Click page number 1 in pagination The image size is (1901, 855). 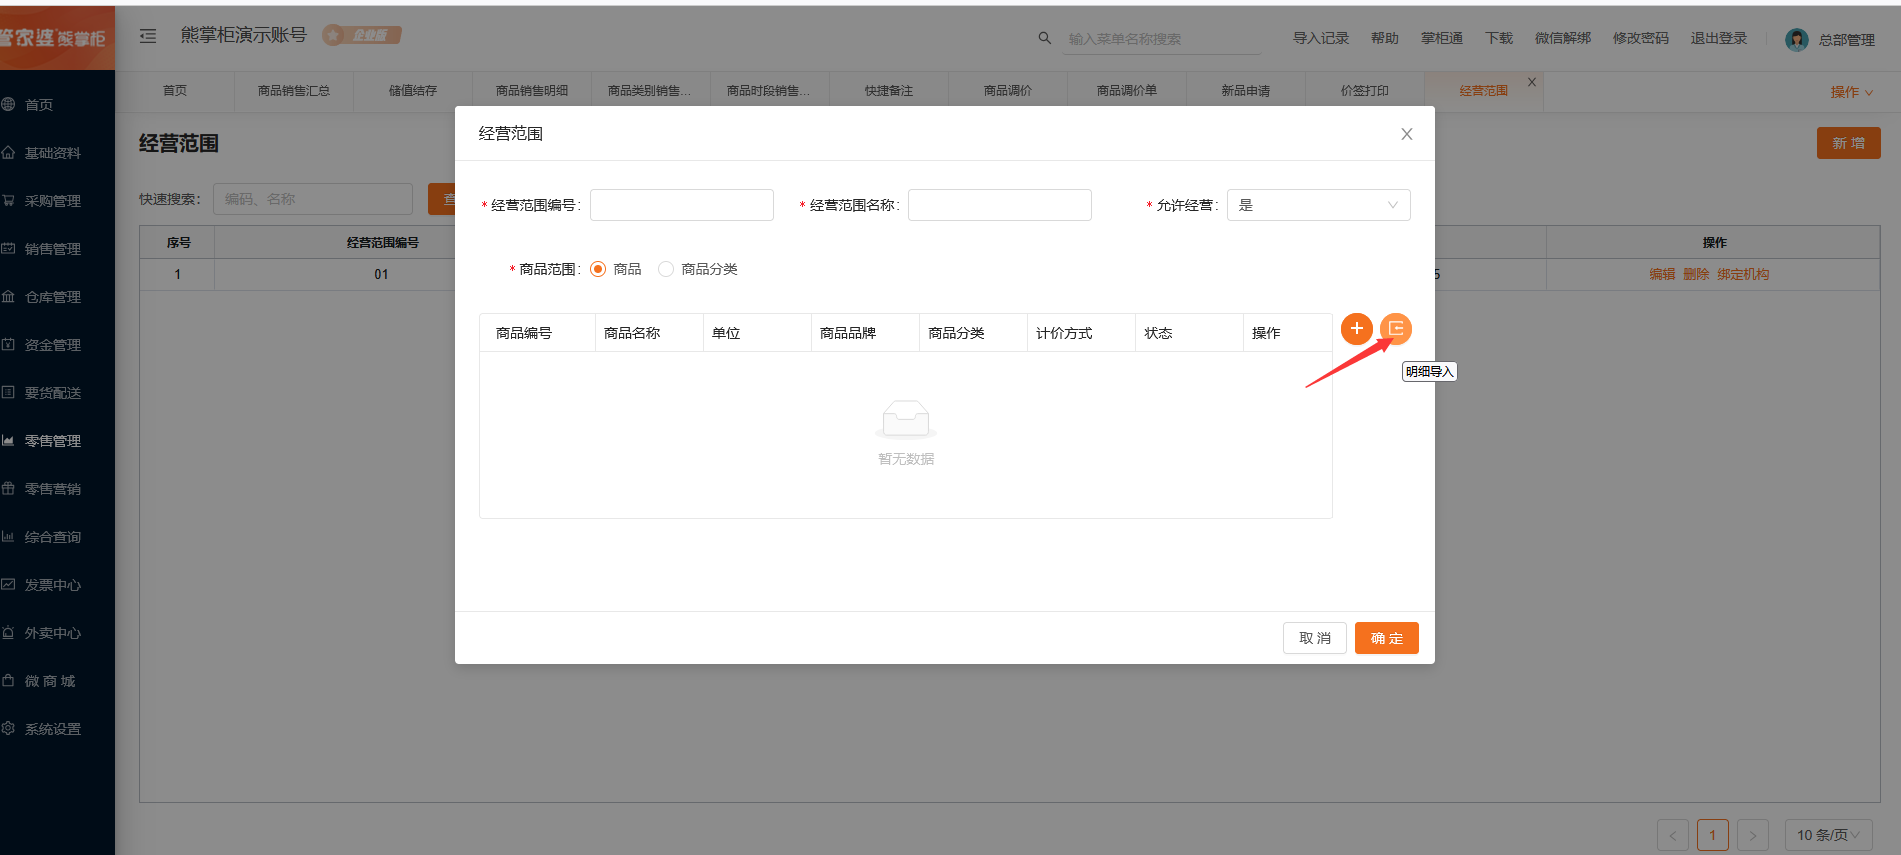(1713, 835)
